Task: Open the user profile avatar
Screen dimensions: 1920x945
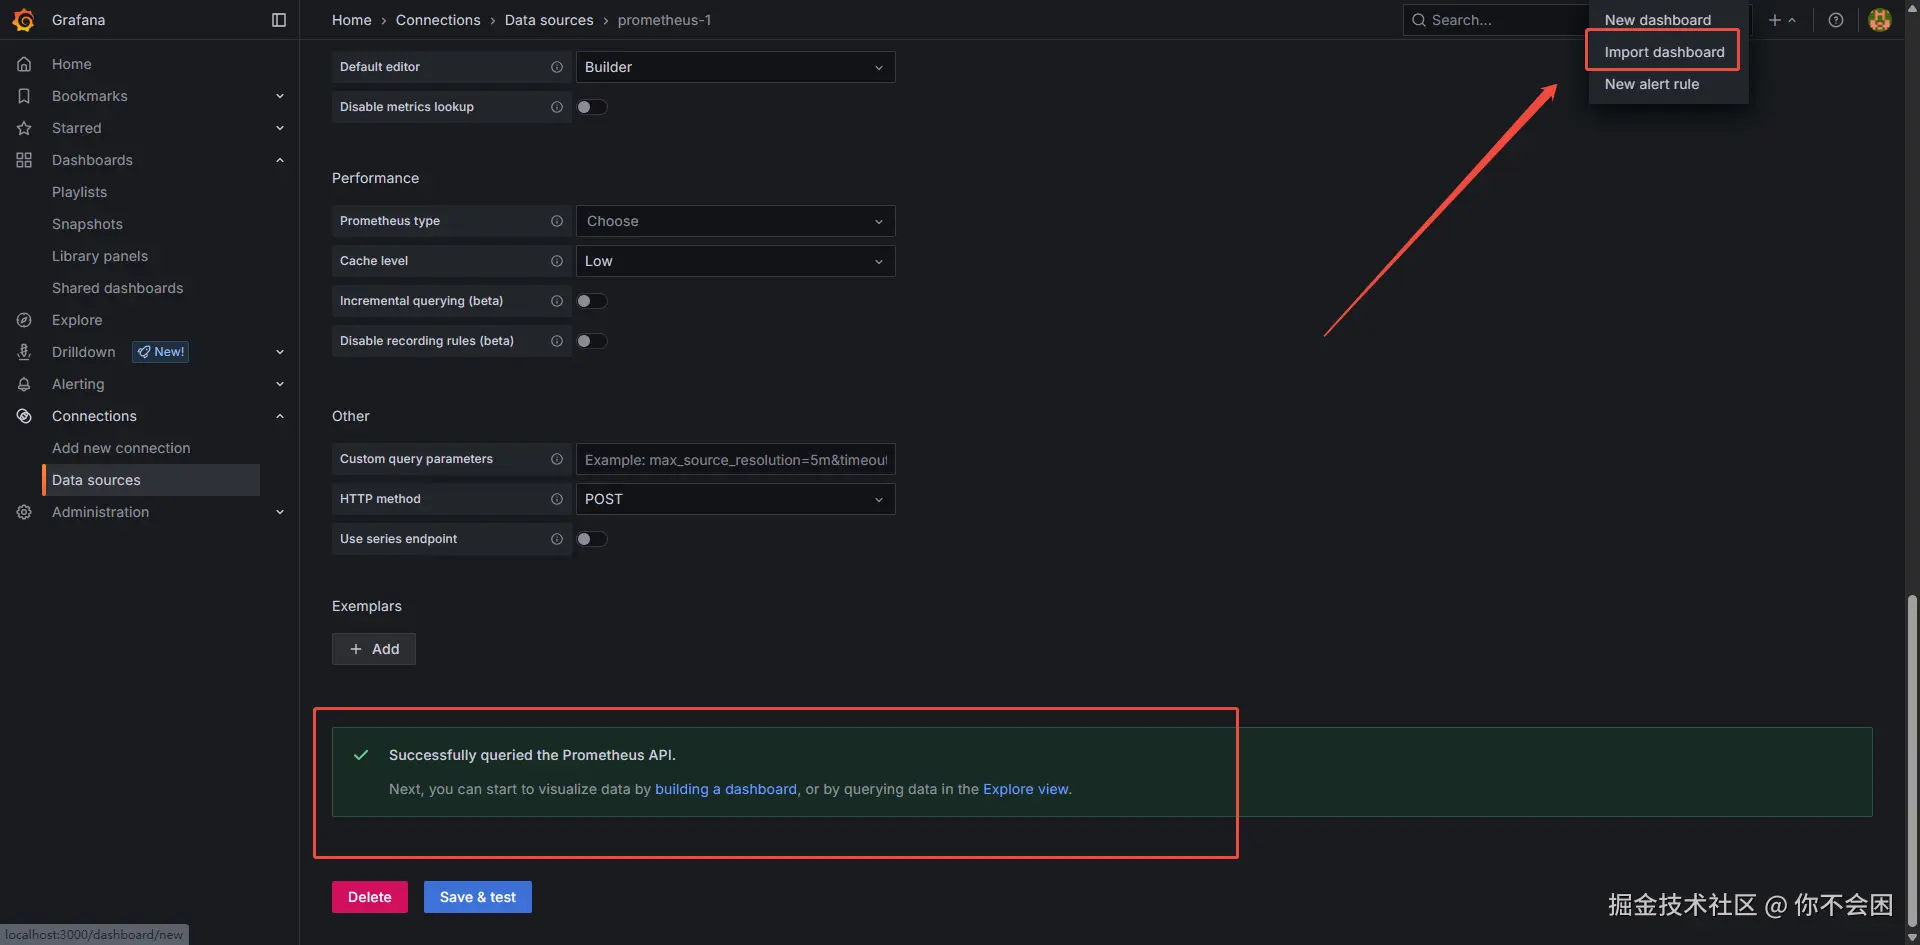Action: click(x=1880, y=20)
